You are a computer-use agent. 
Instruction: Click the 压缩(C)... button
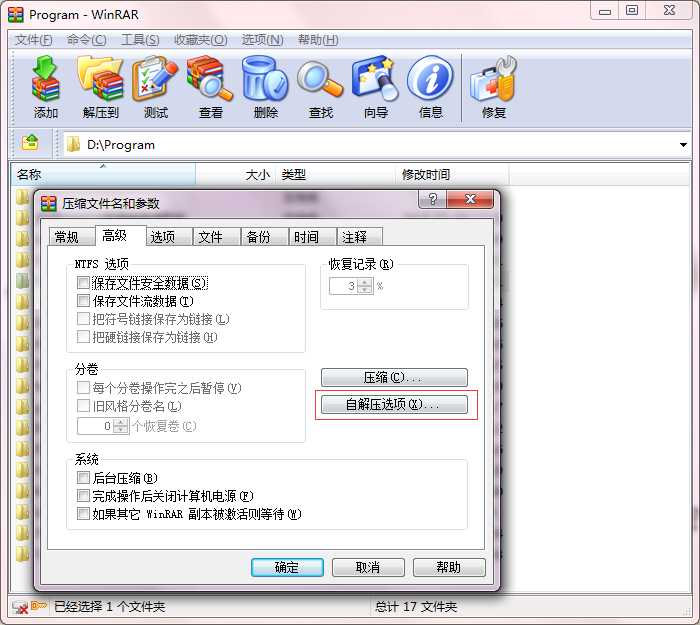pyautogui.click(x=394, y=377)
